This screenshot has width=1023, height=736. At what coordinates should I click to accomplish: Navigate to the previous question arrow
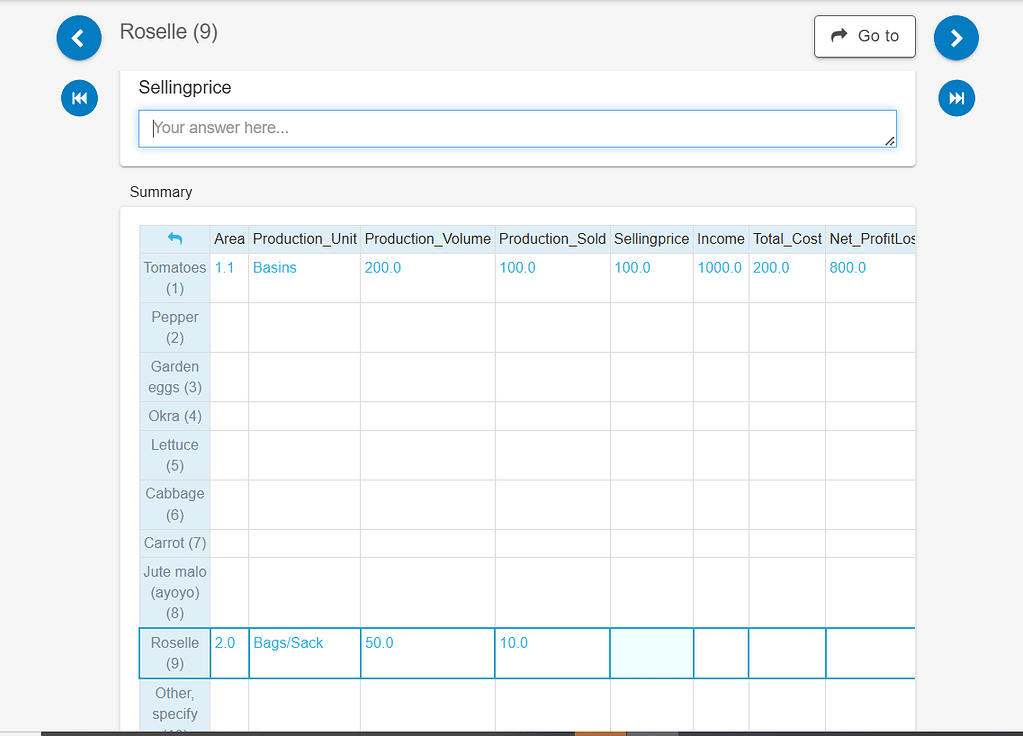[x=79, y=37]
